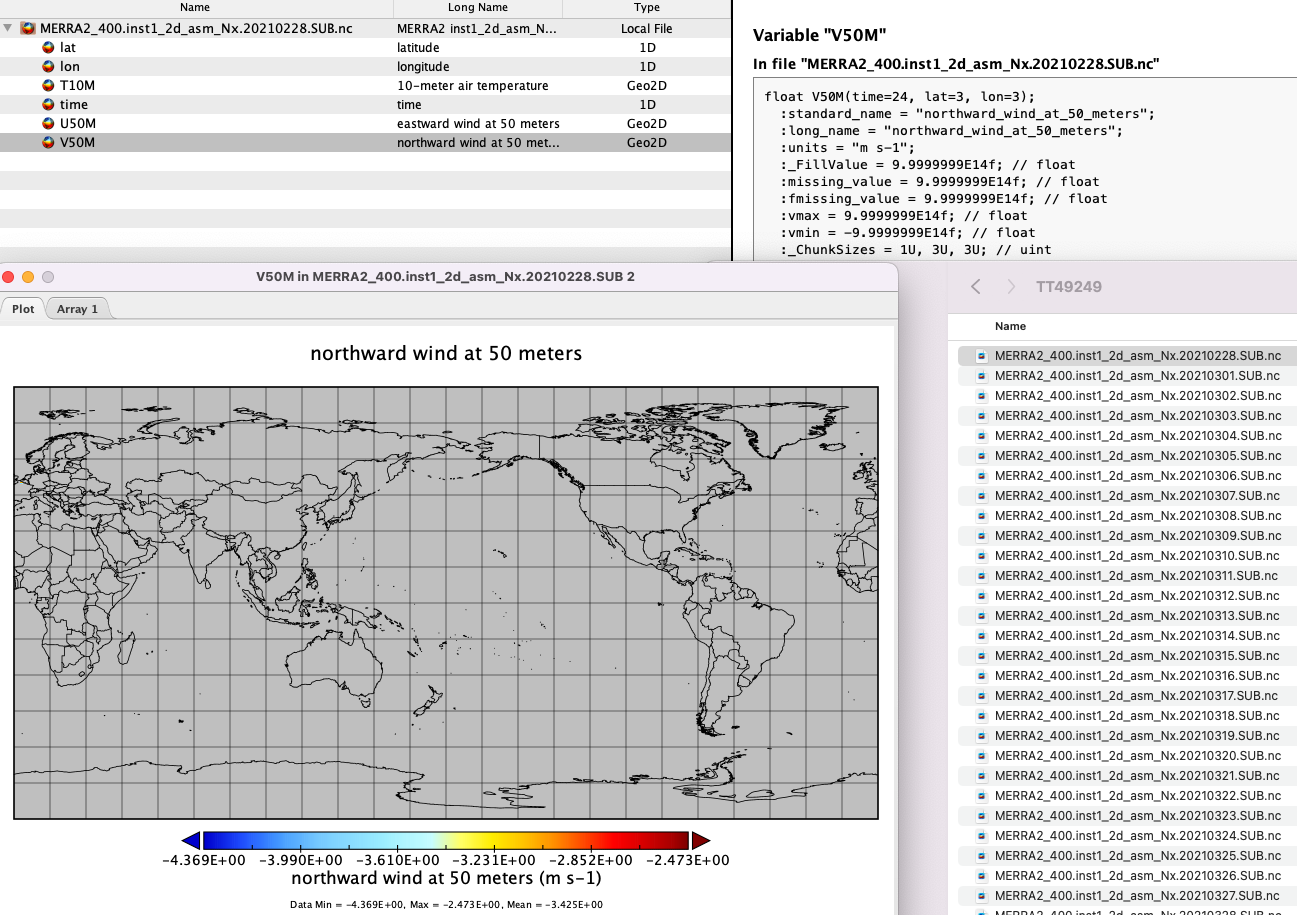
Task: Click the northward wind colorbar gradient
Action: pos(447,840)
